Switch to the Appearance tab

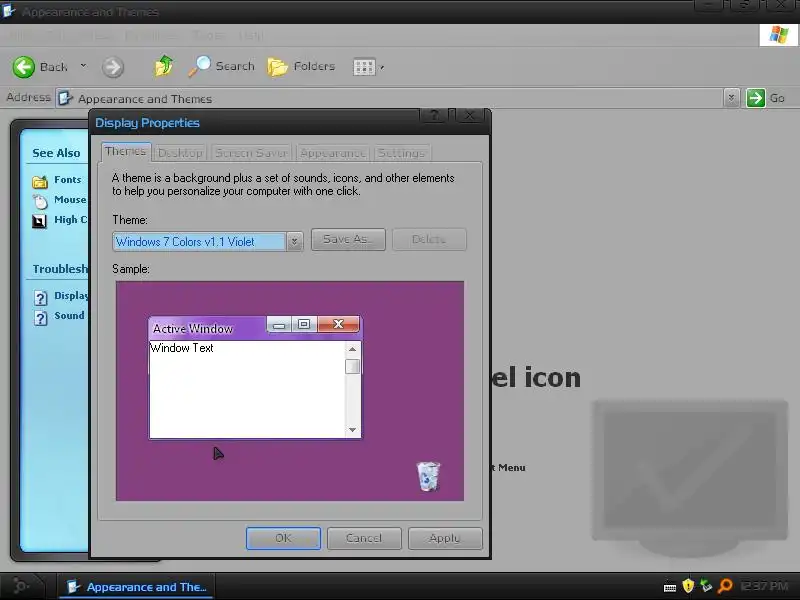pyautogui.click(x=333, y=153)
